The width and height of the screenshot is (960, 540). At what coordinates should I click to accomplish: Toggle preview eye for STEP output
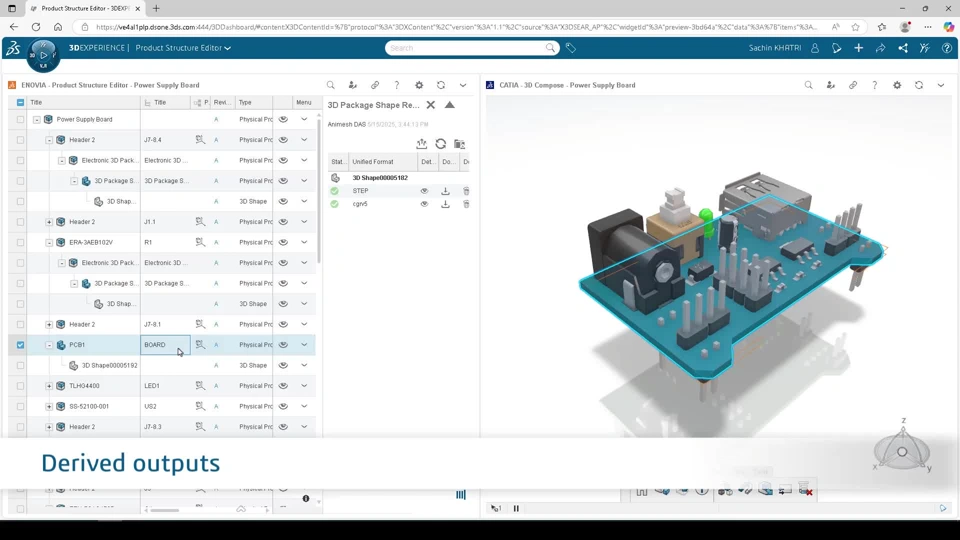(x=424, y=191)
